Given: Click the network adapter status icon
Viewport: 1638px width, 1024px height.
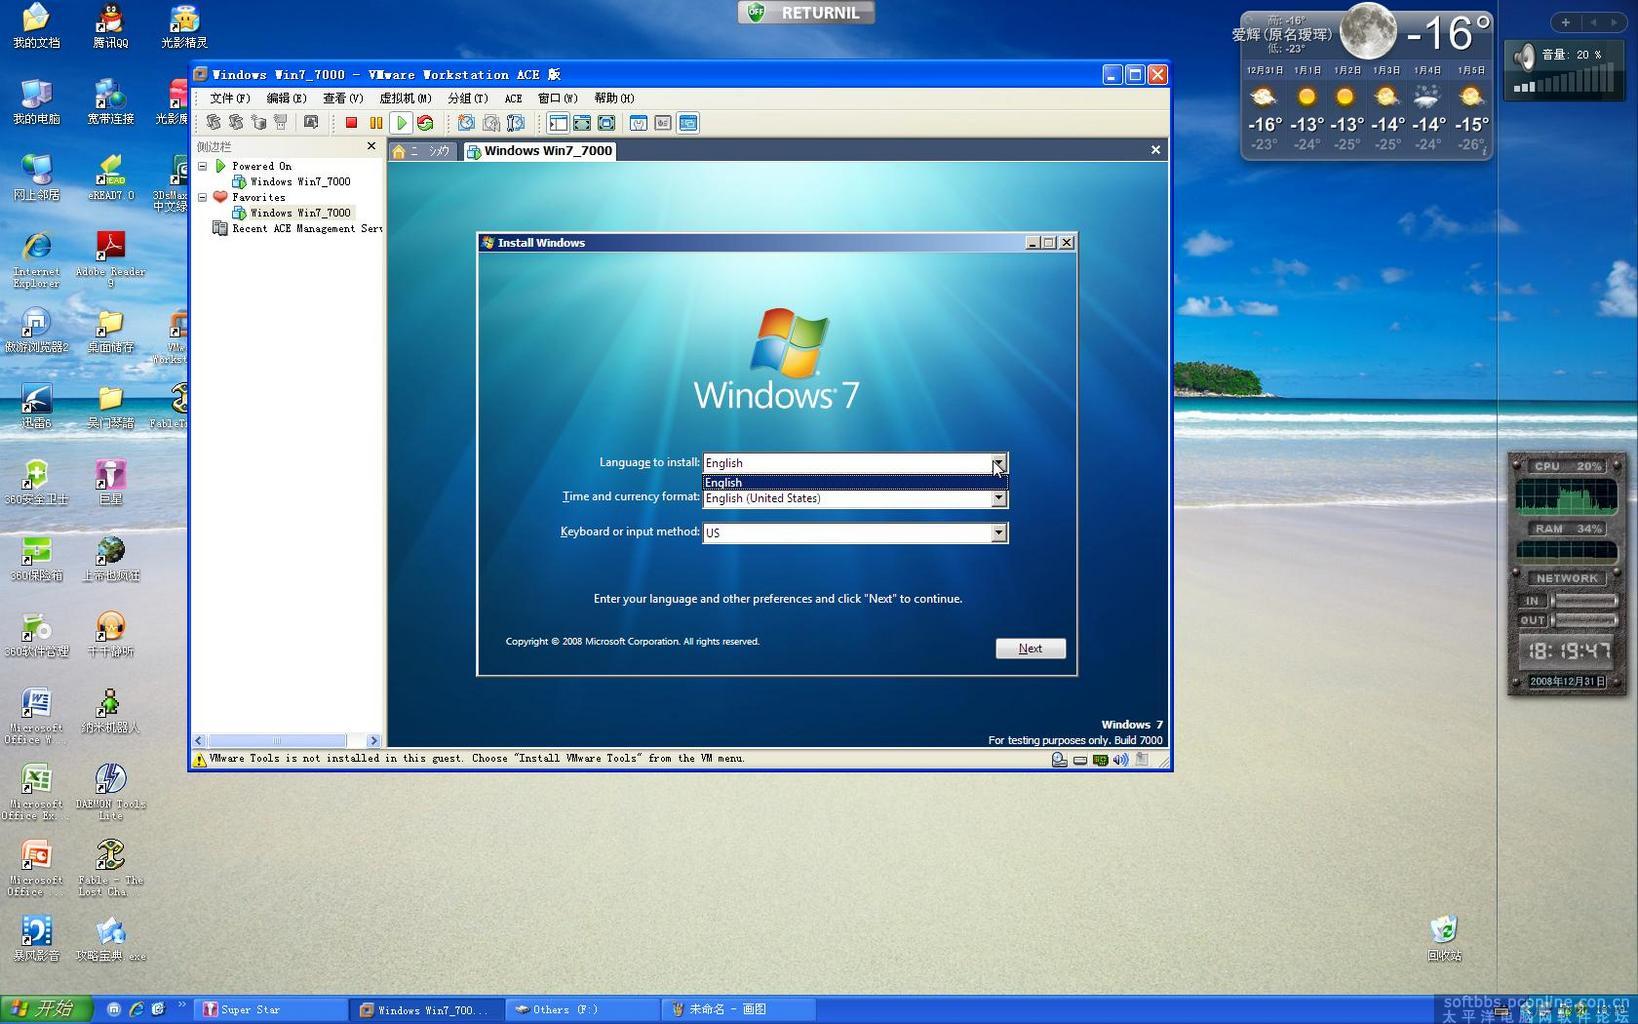Looking at the screenshot, I should point(1100,760).
